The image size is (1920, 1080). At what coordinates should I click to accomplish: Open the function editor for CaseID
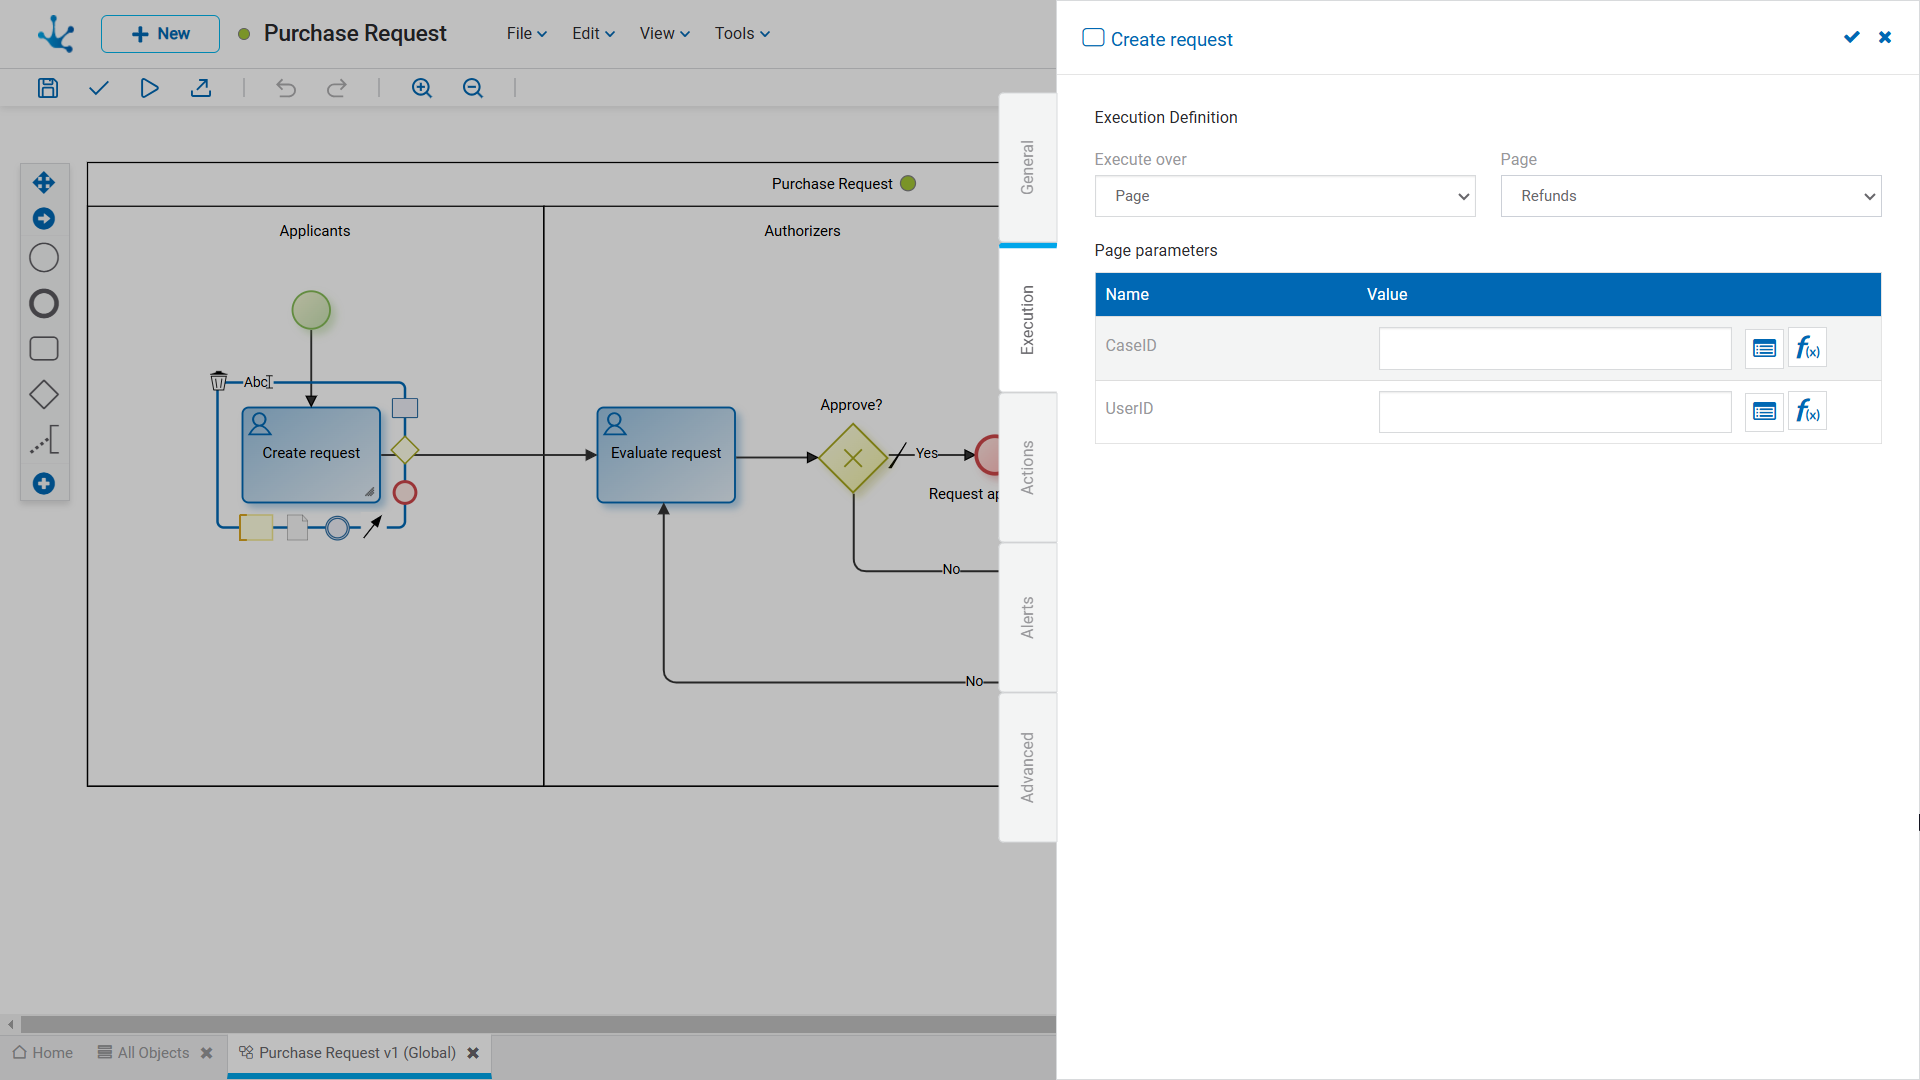click(1807, 348)
